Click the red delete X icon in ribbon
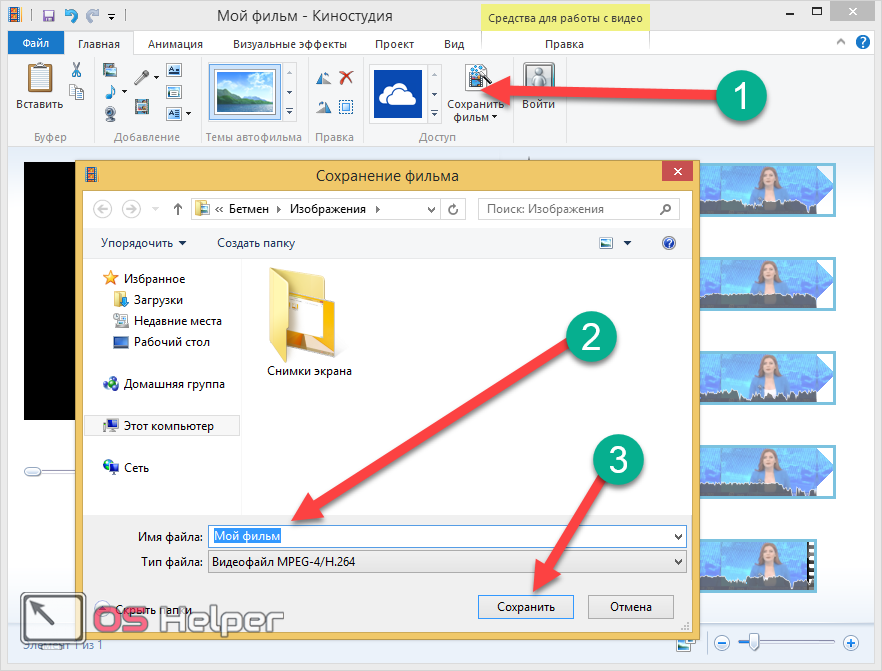Viewport: 882px width, 671px height. coord(346,78)
